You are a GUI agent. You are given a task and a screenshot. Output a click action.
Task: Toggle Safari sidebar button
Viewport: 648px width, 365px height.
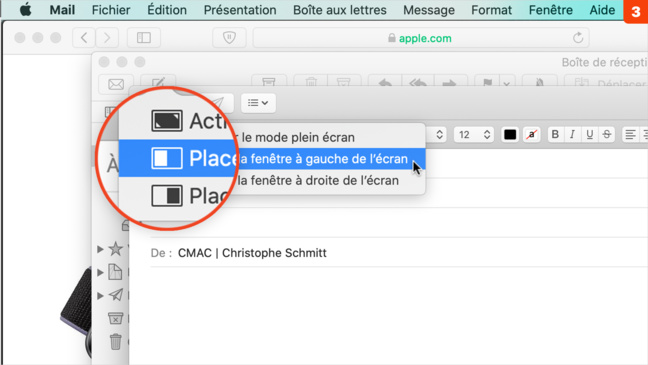coord(144,38)
